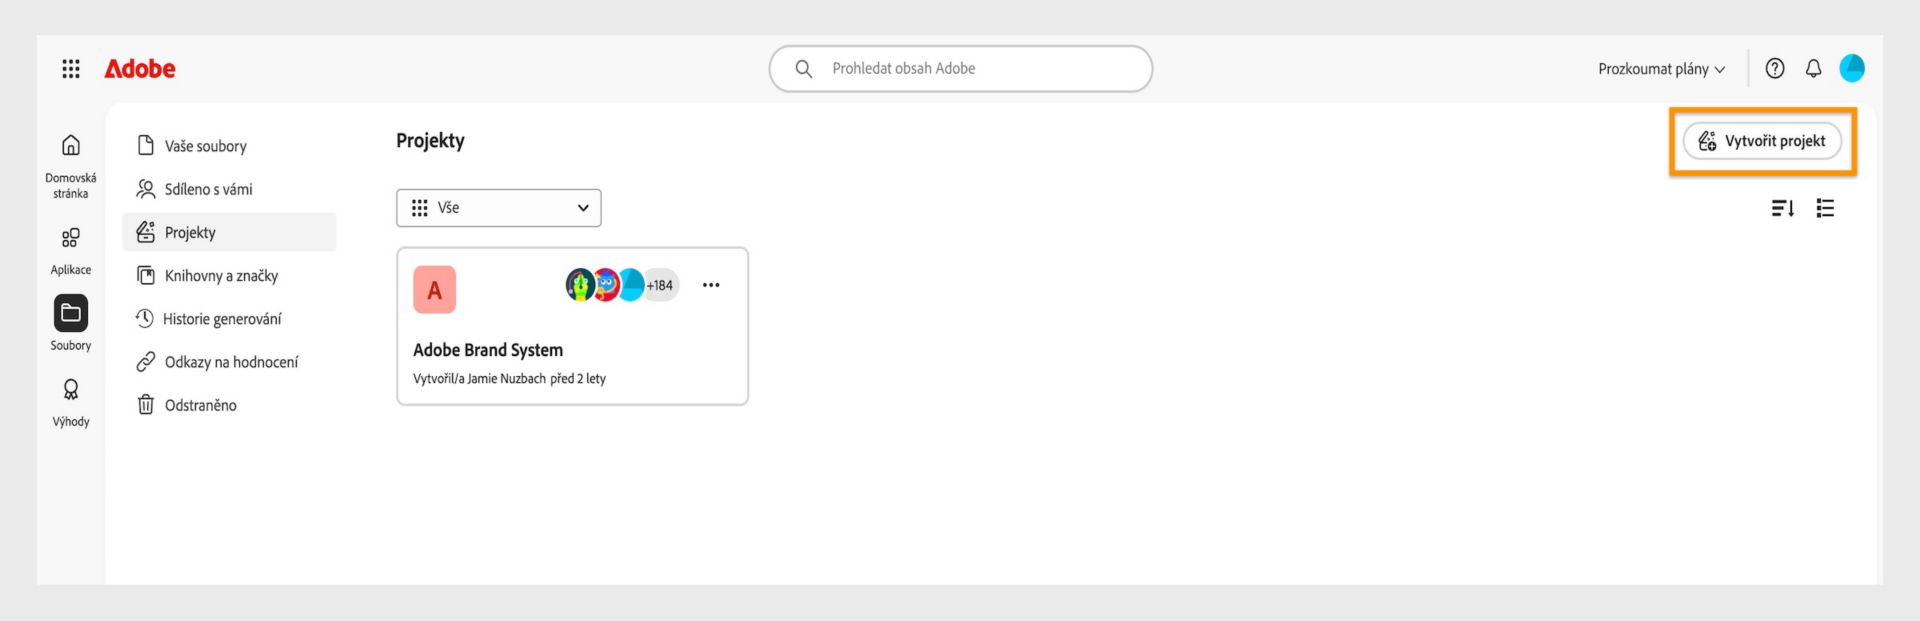Click the Soubory icon in the sidebar
Image resolution: width=1920 pixels, height=621 pixels.
(x=71, y=311)
